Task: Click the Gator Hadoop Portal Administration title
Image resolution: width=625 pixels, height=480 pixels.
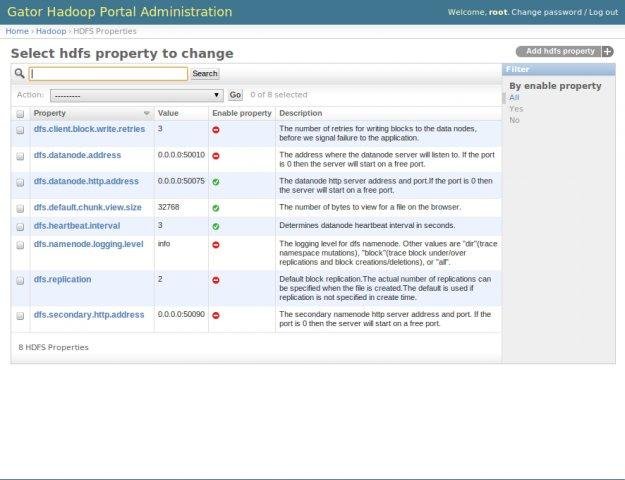Action: (120, 12)
